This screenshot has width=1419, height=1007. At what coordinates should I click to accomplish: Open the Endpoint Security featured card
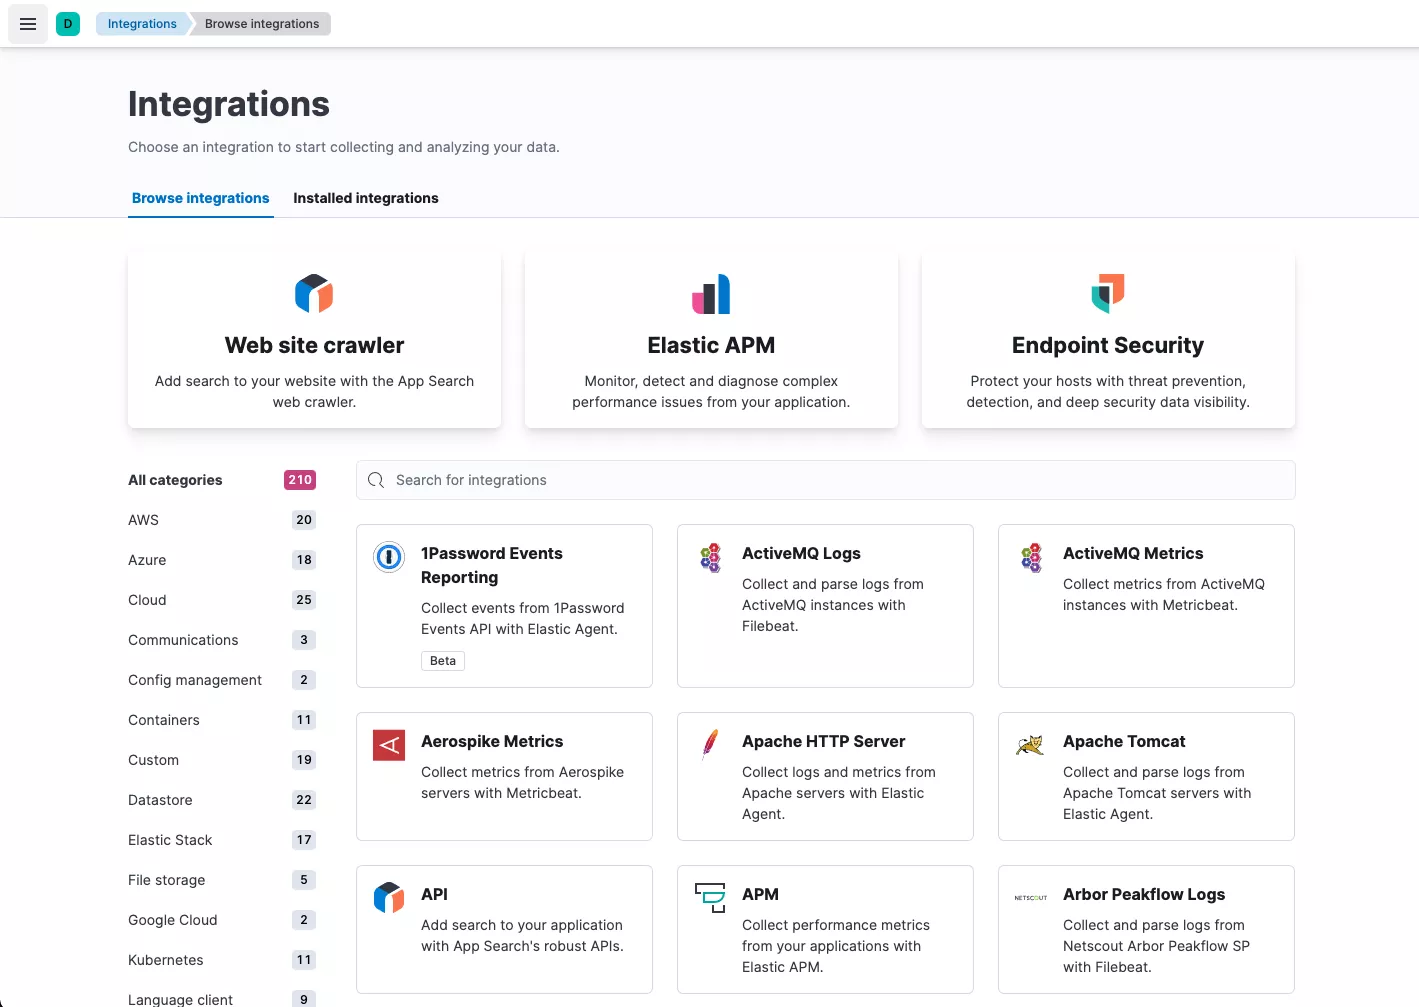tap(1108, 340)
